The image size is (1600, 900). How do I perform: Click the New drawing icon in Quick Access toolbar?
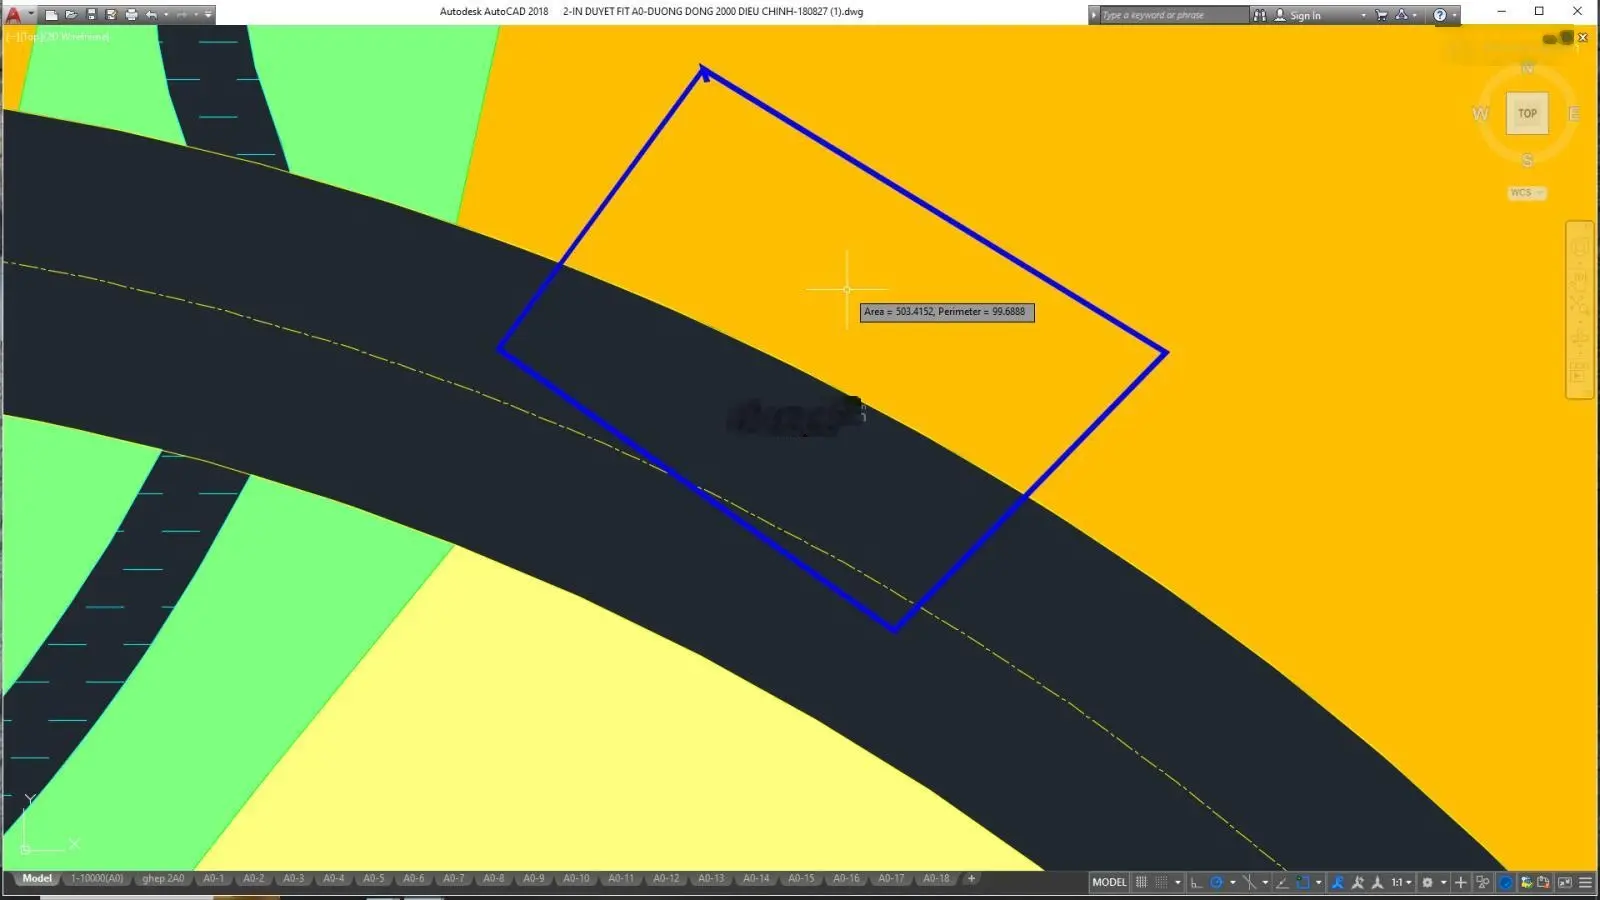51,15
